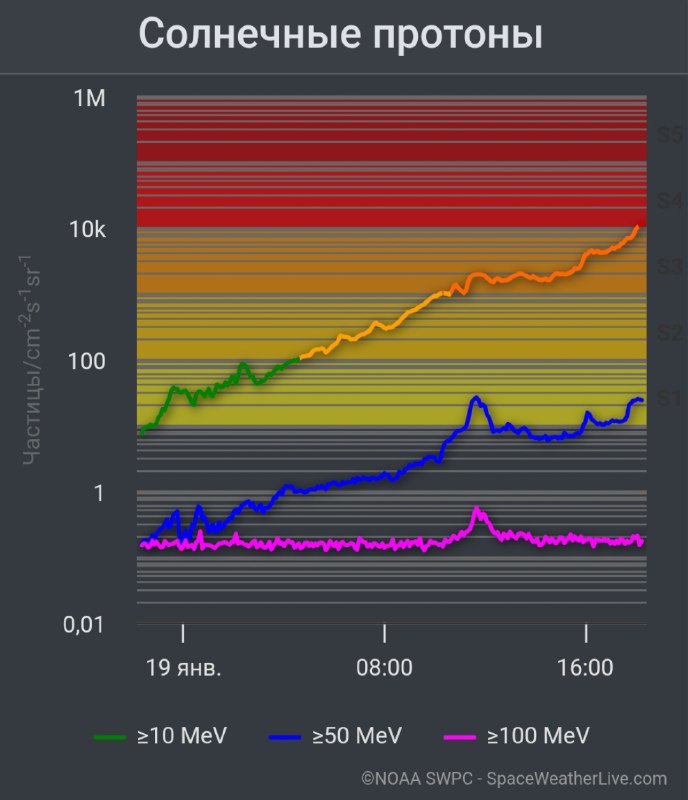
Task: Click the S4 storm level label
Action: pyautogui.click(x=670, y=201)
